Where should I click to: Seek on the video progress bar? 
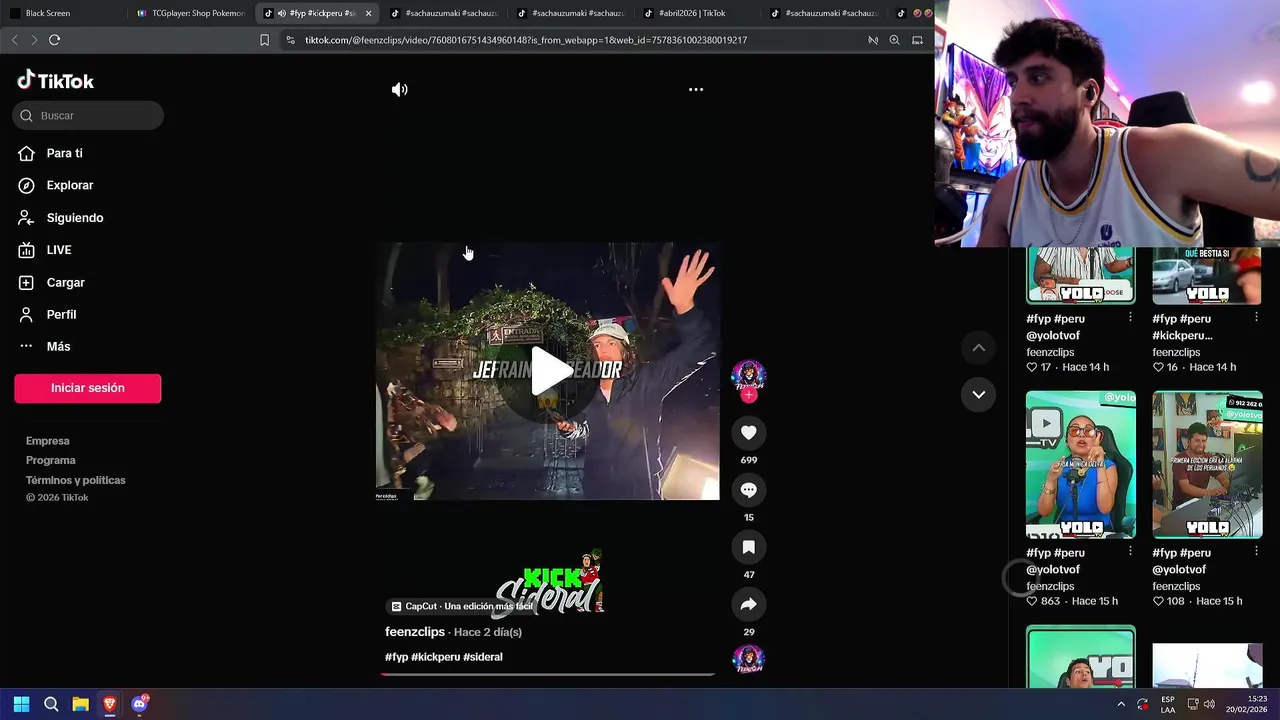pyautogui.click(x=547, y=674)
